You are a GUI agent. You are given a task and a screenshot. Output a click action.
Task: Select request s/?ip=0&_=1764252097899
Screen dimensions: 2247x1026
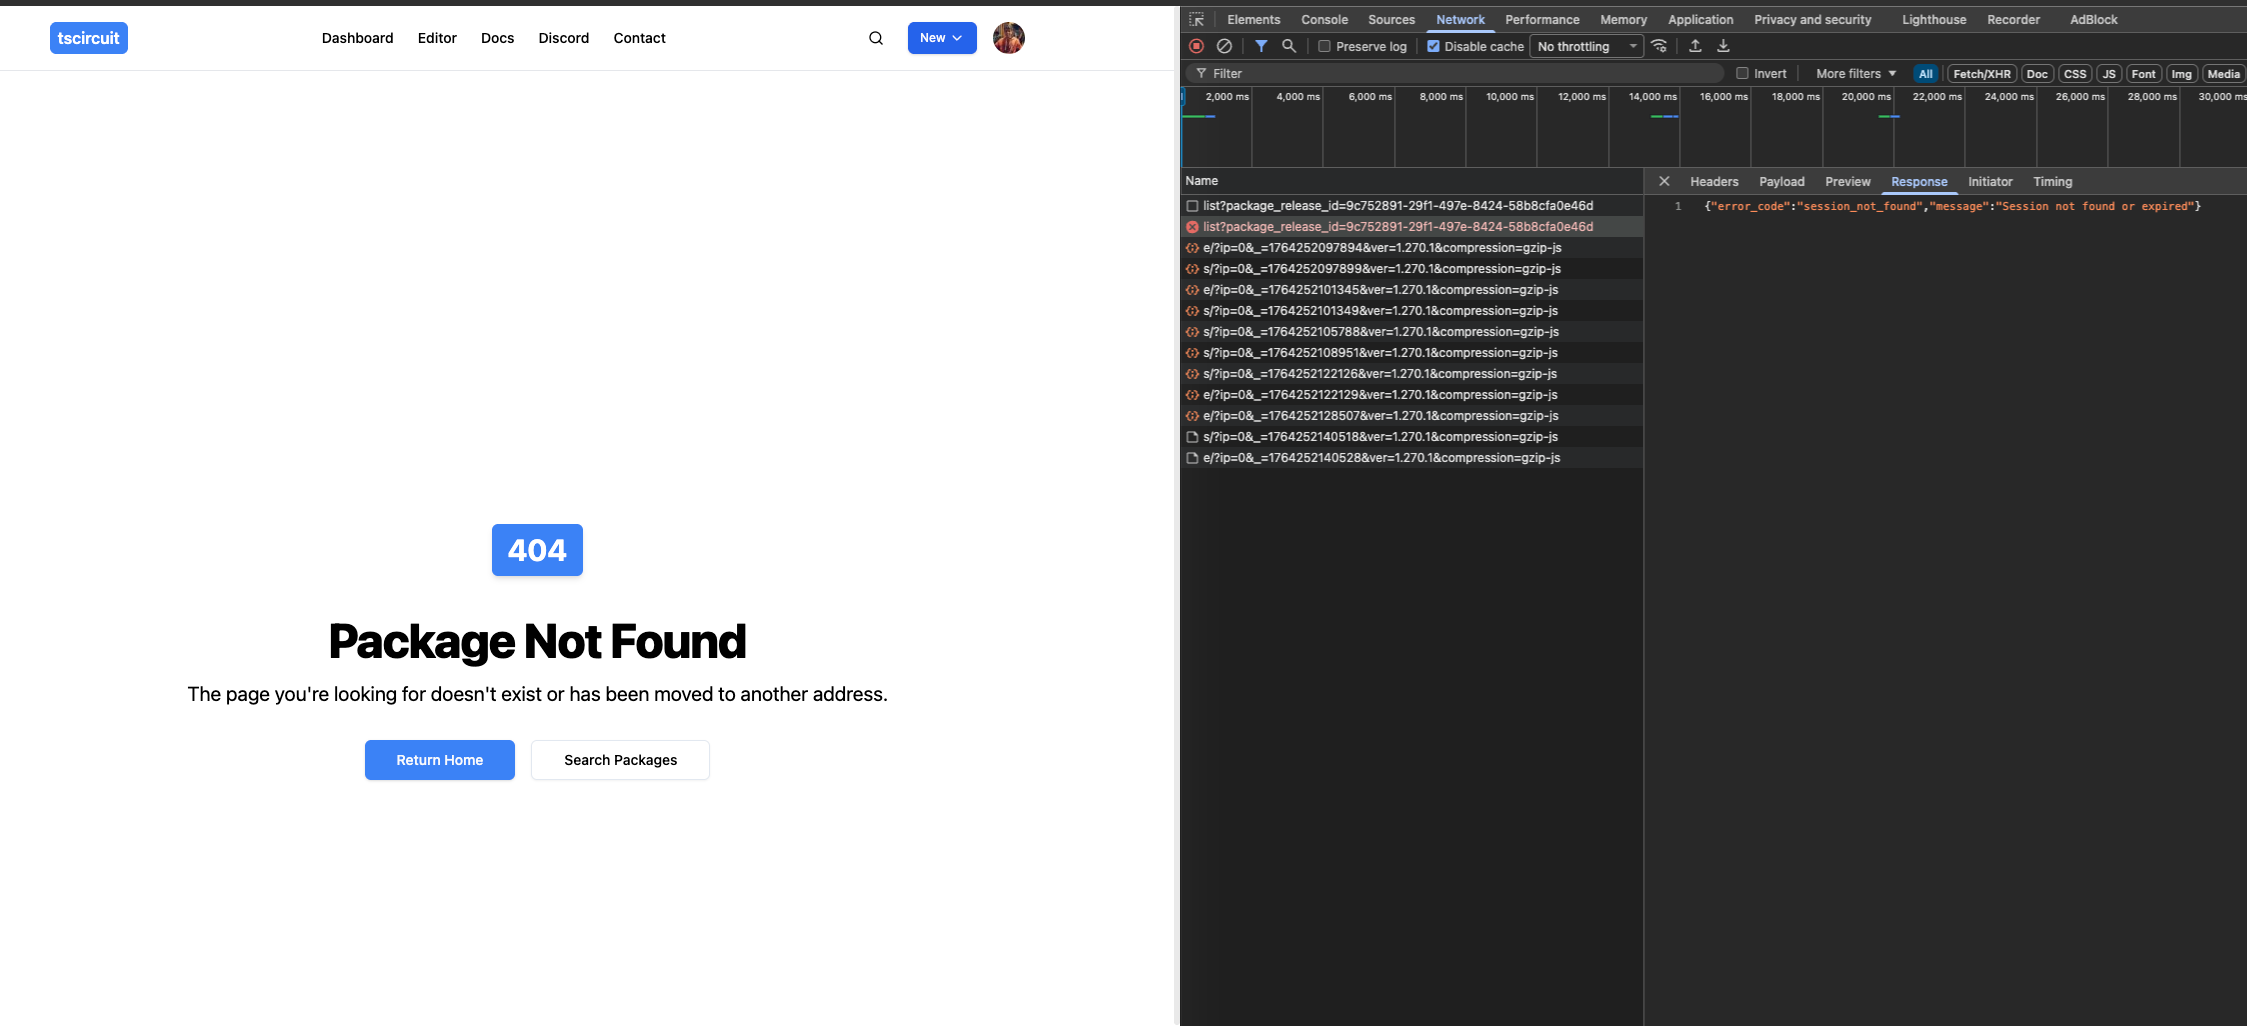coord(1412,269)
